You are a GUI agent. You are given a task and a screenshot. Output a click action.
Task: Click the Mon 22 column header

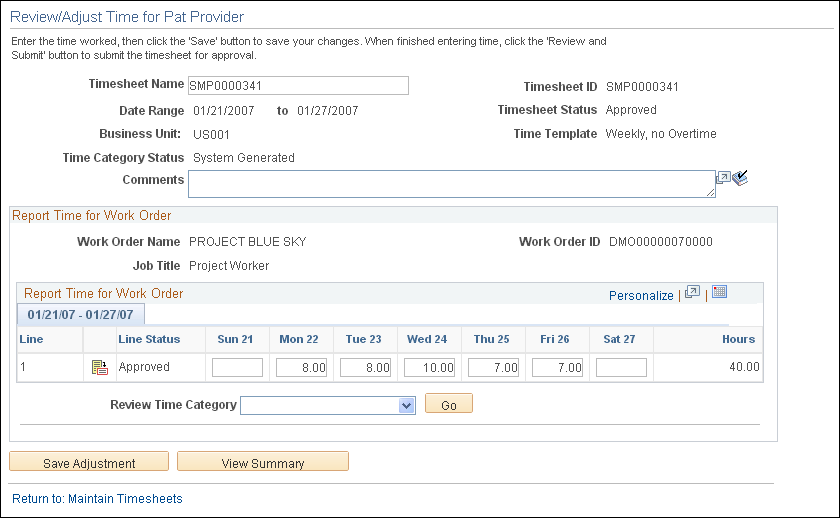pos(299,339)
